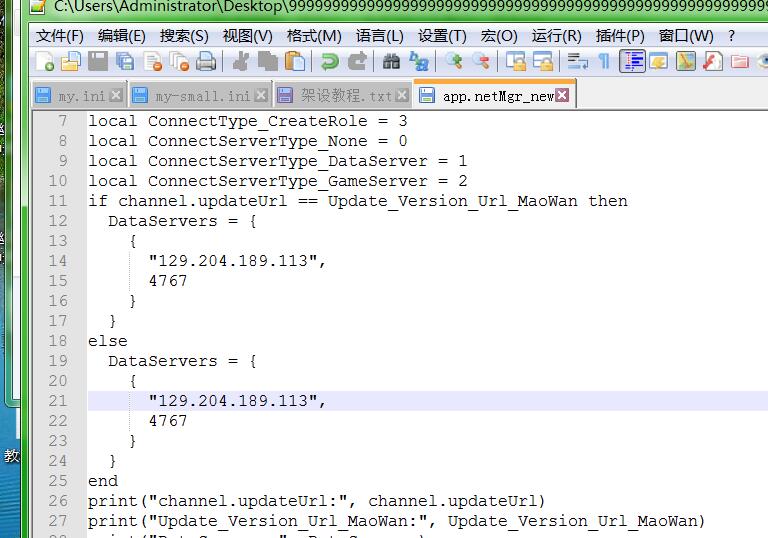Viewport: 768px width, 538px height.
Task: Open the 格式(M) menu
Action: pyautogui.click(x=314, y=36)
